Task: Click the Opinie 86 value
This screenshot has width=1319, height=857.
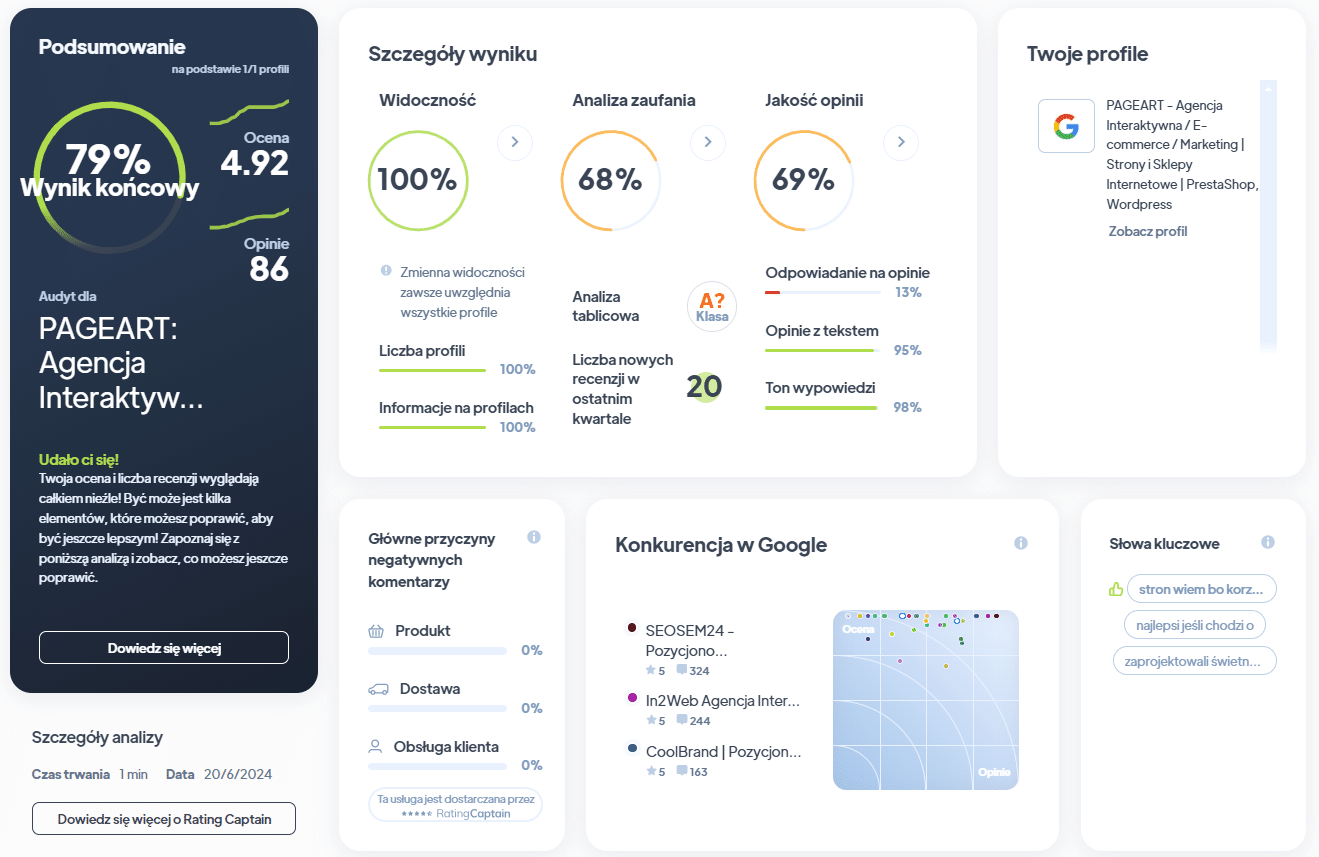Action: click(x=269, y=268)
